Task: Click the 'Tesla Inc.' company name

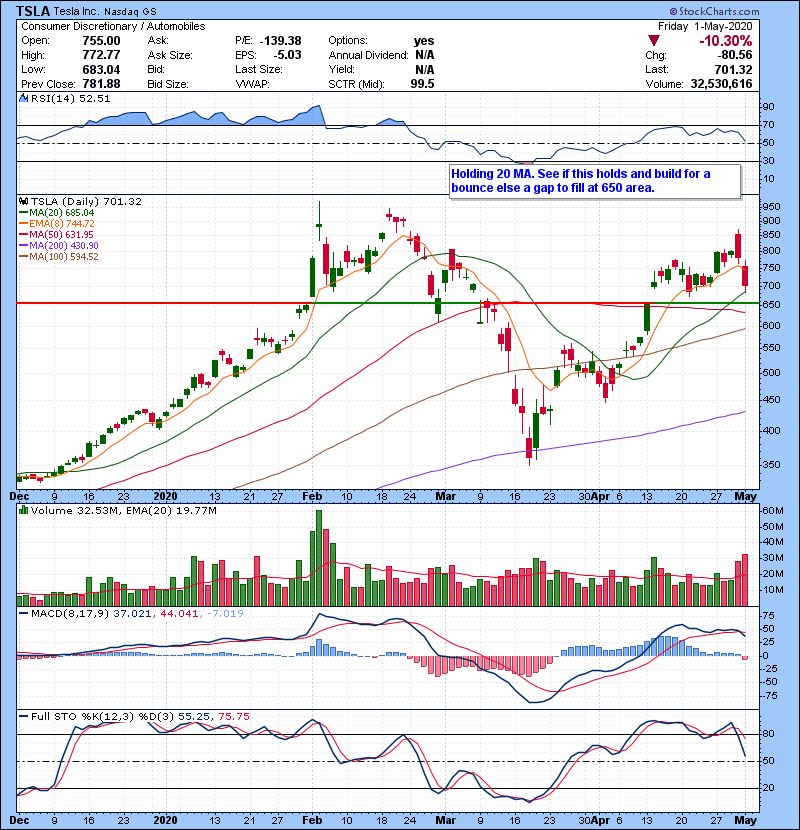Action: (76, 11)
